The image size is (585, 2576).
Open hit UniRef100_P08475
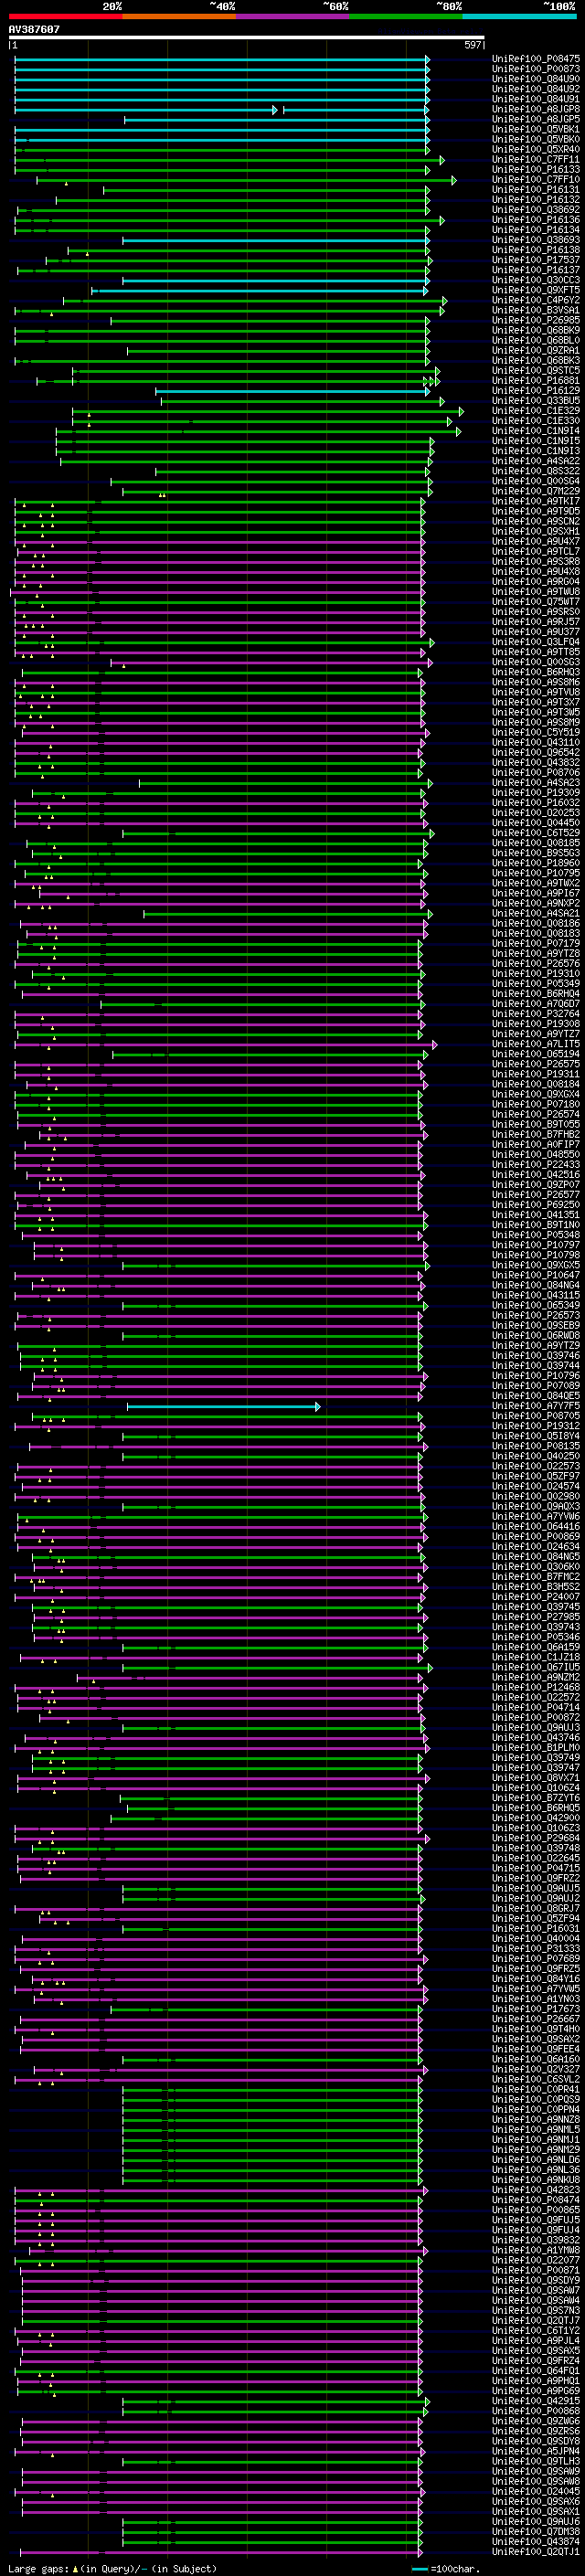coord(536,59)
